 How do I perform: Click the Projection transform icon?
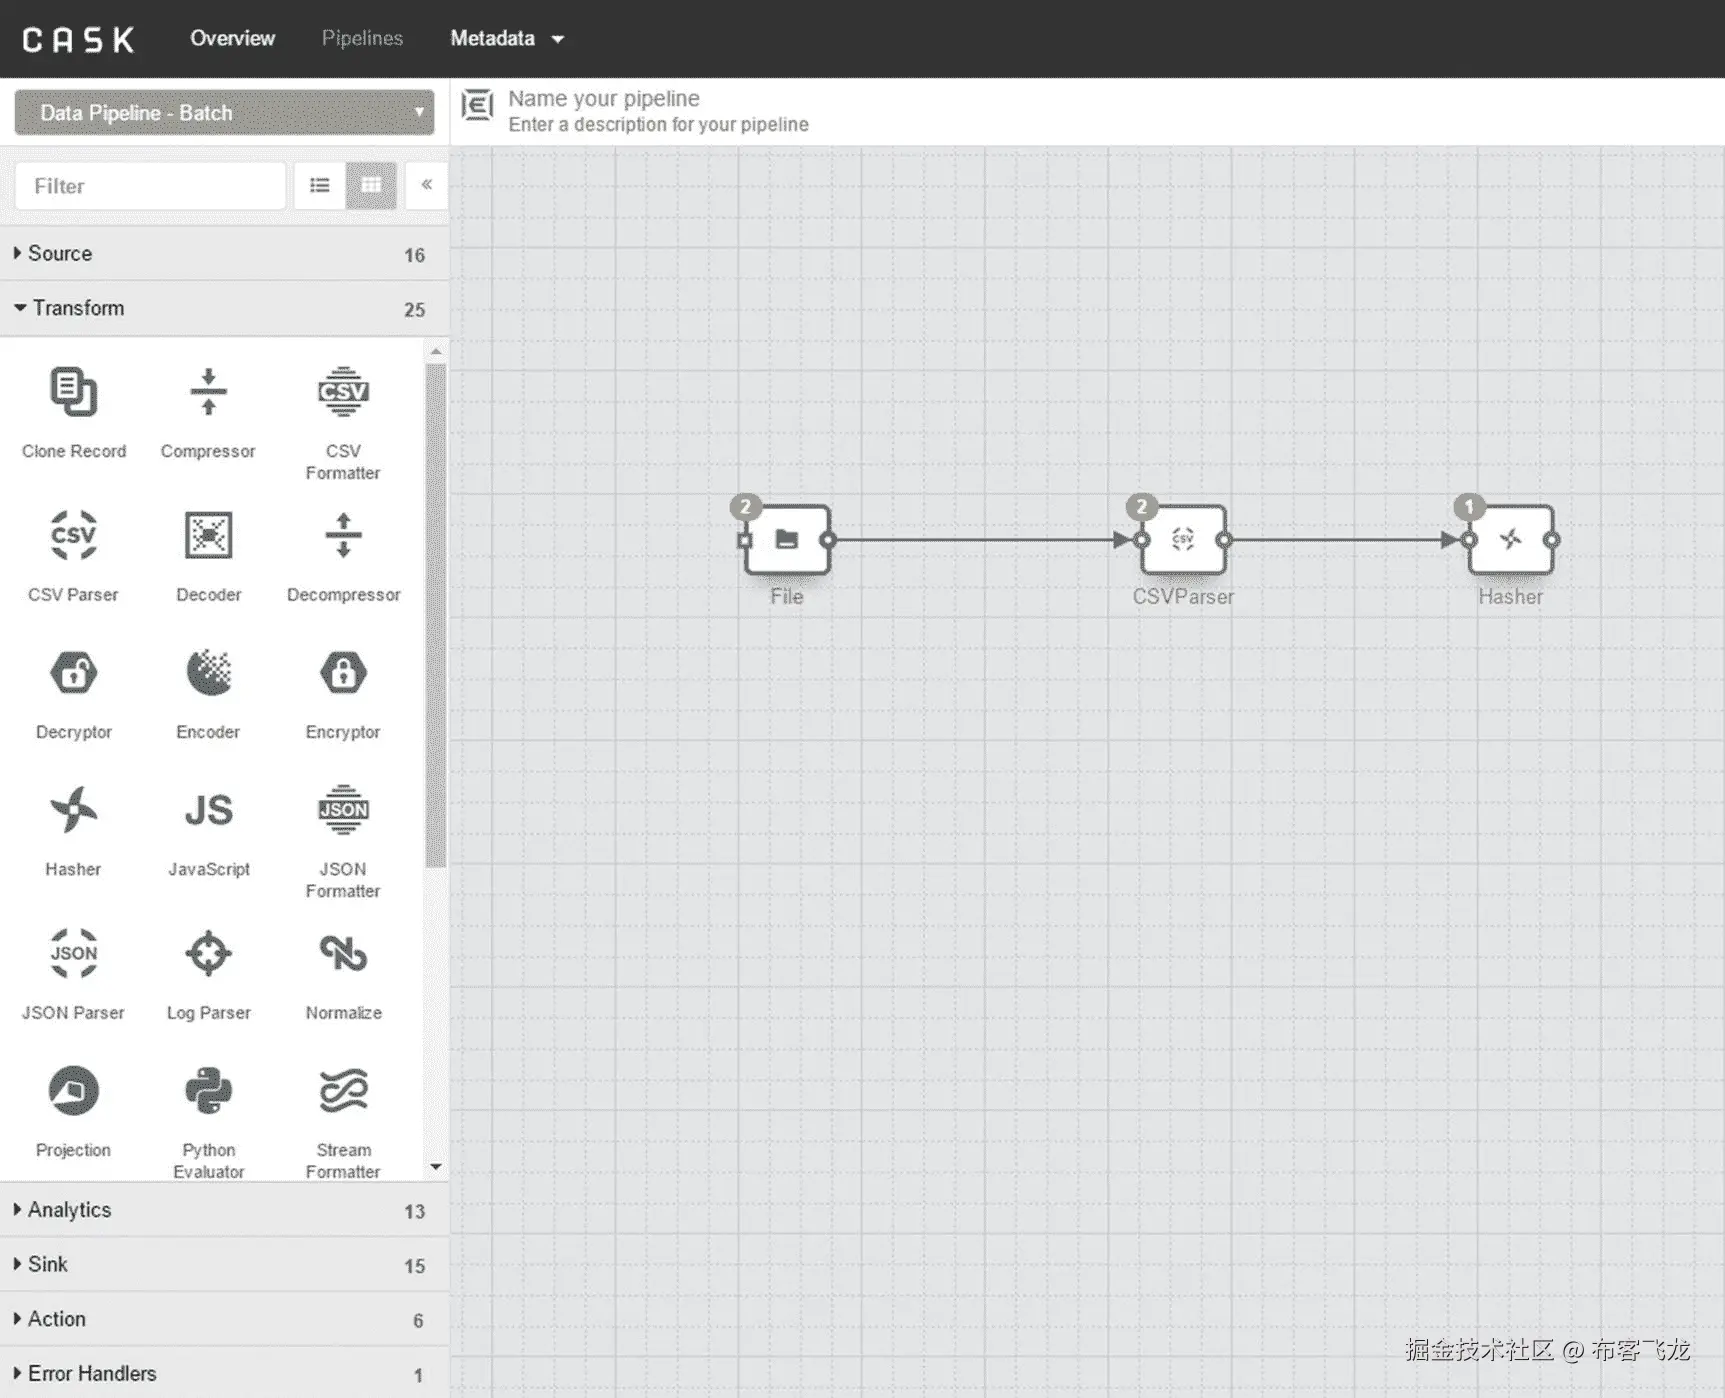(x=73, y=1091)
